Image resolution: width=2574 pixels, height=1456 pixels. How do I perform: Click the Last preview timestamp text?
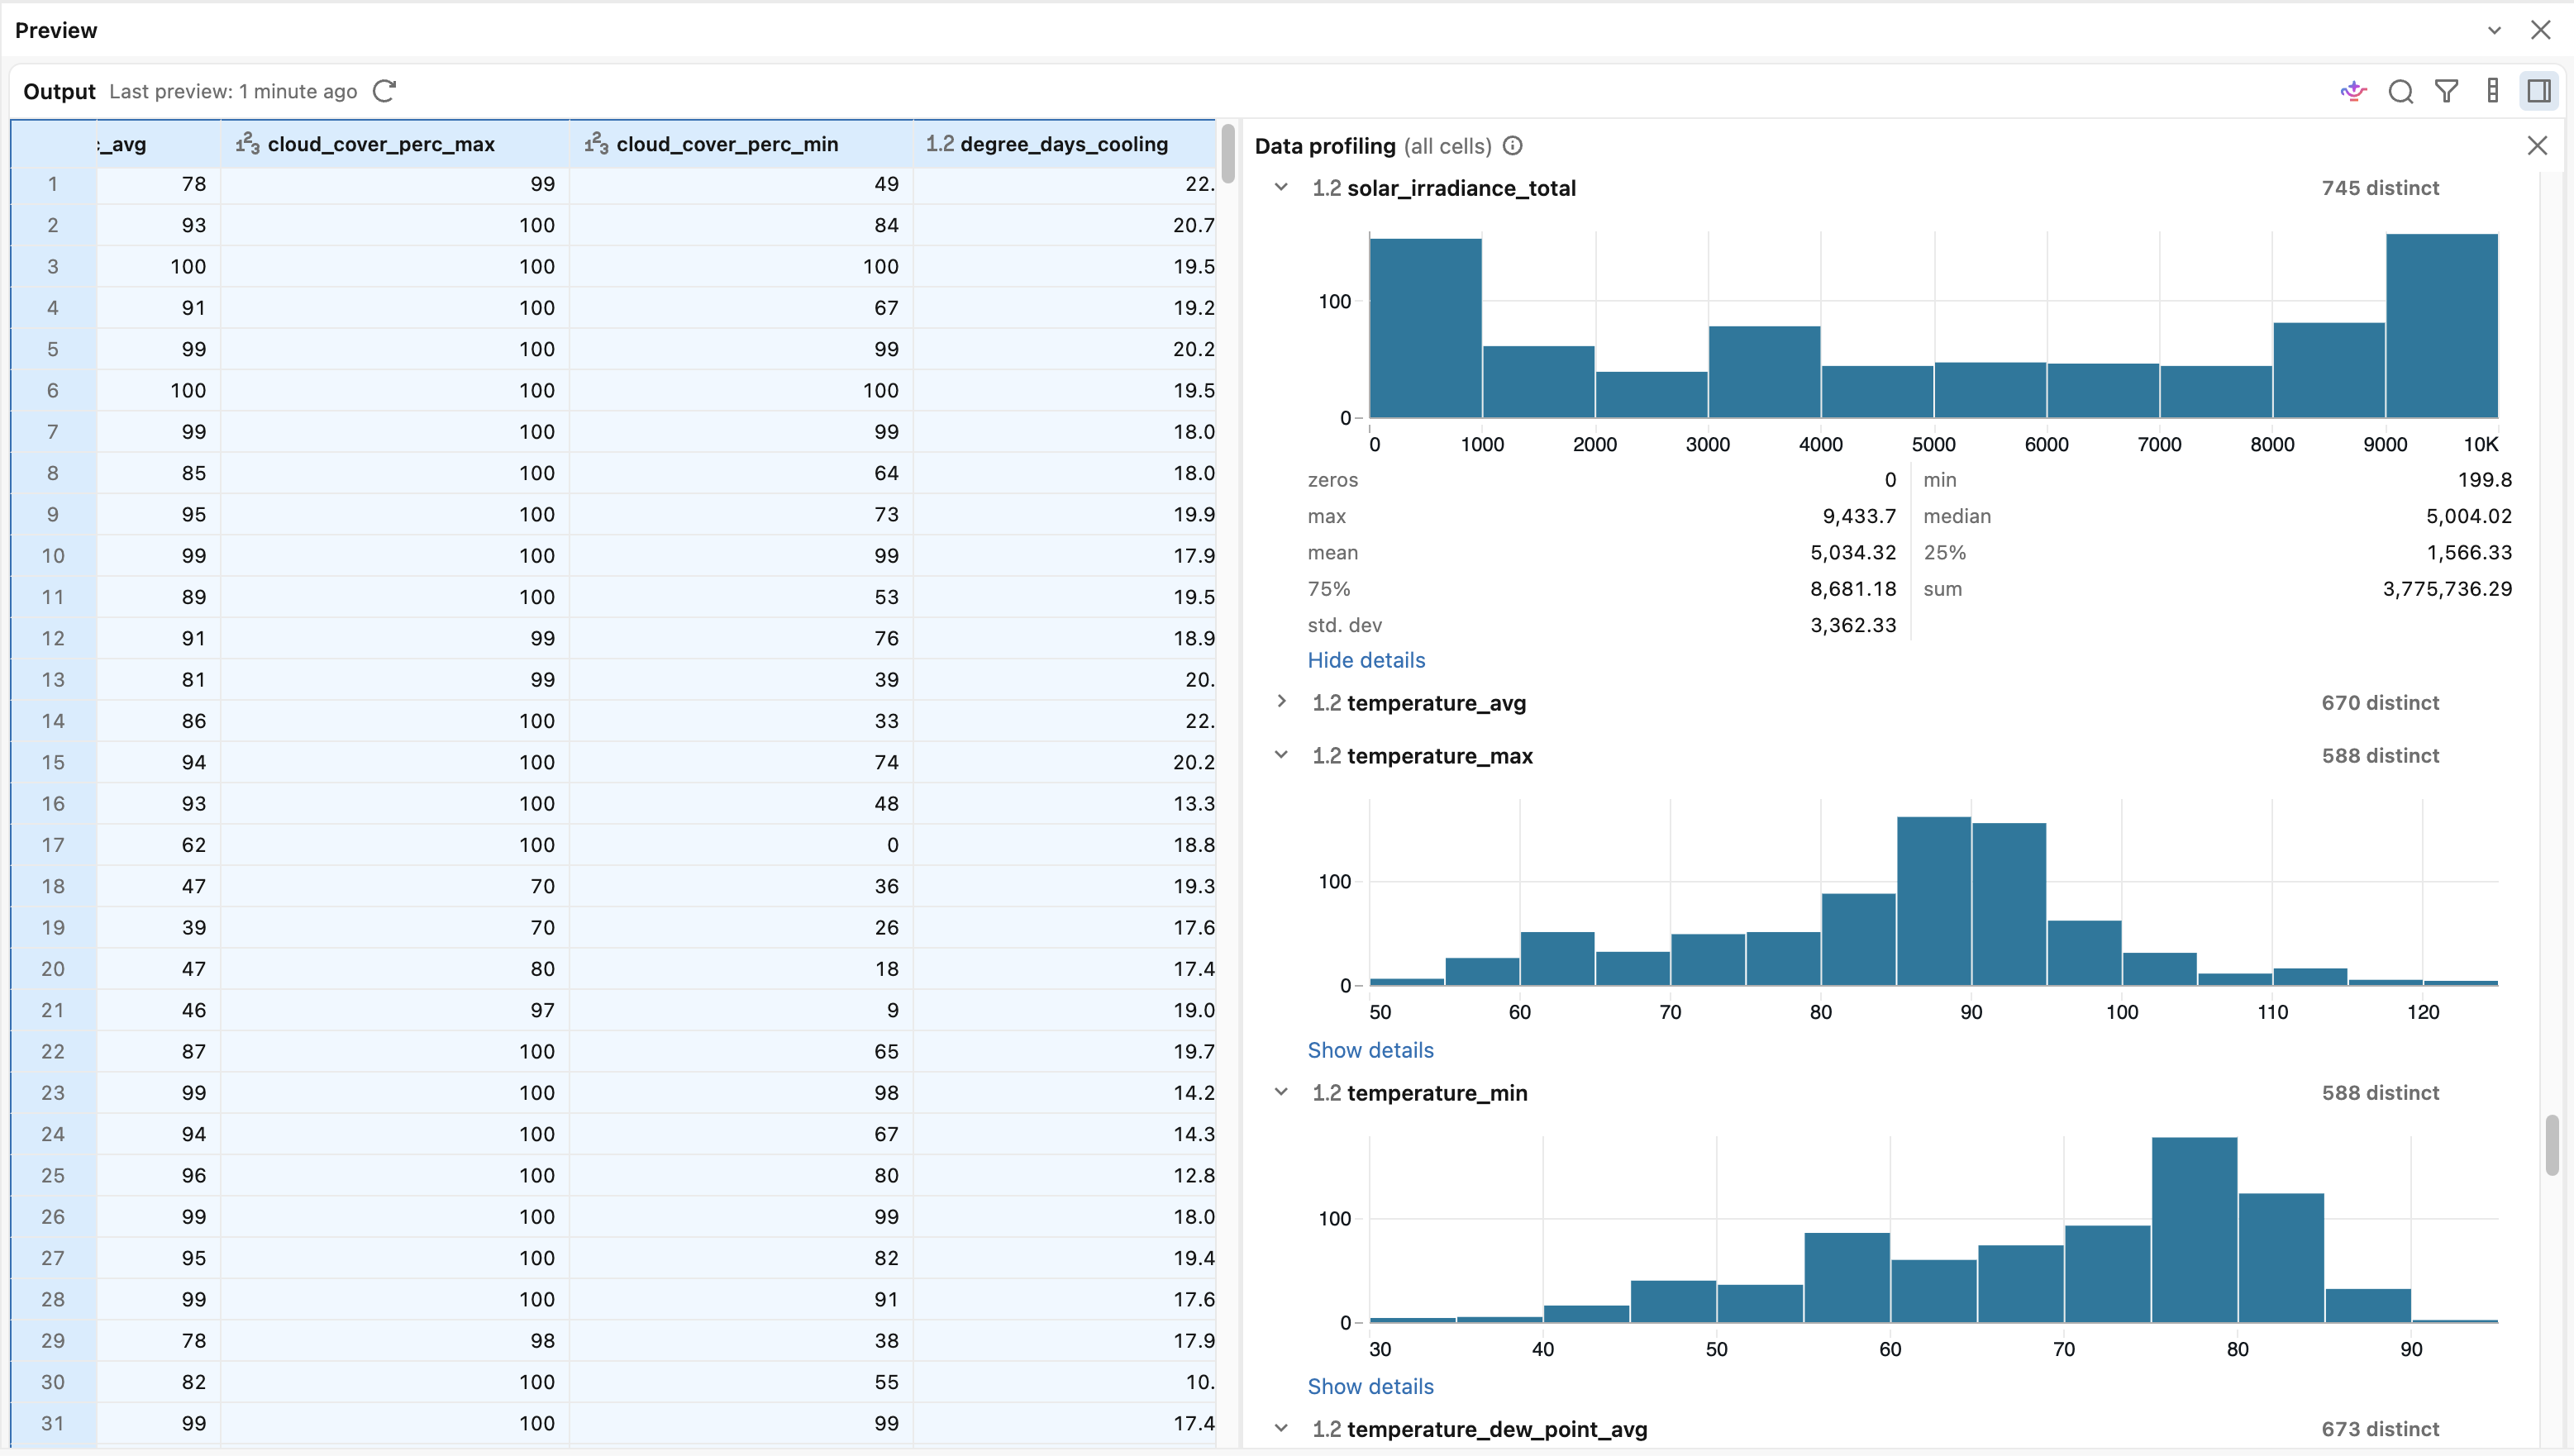point(233,91)
